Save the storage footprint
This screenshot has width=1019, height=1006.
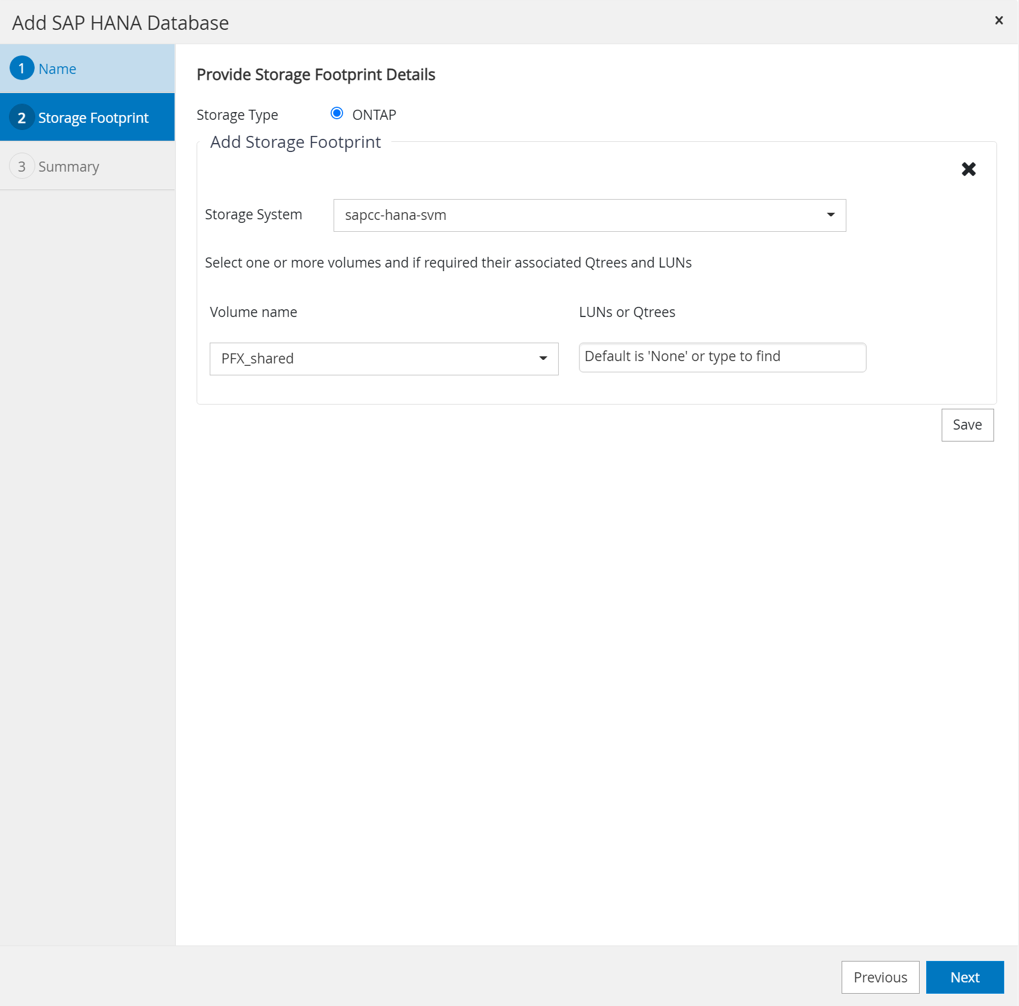coord(967,425)
